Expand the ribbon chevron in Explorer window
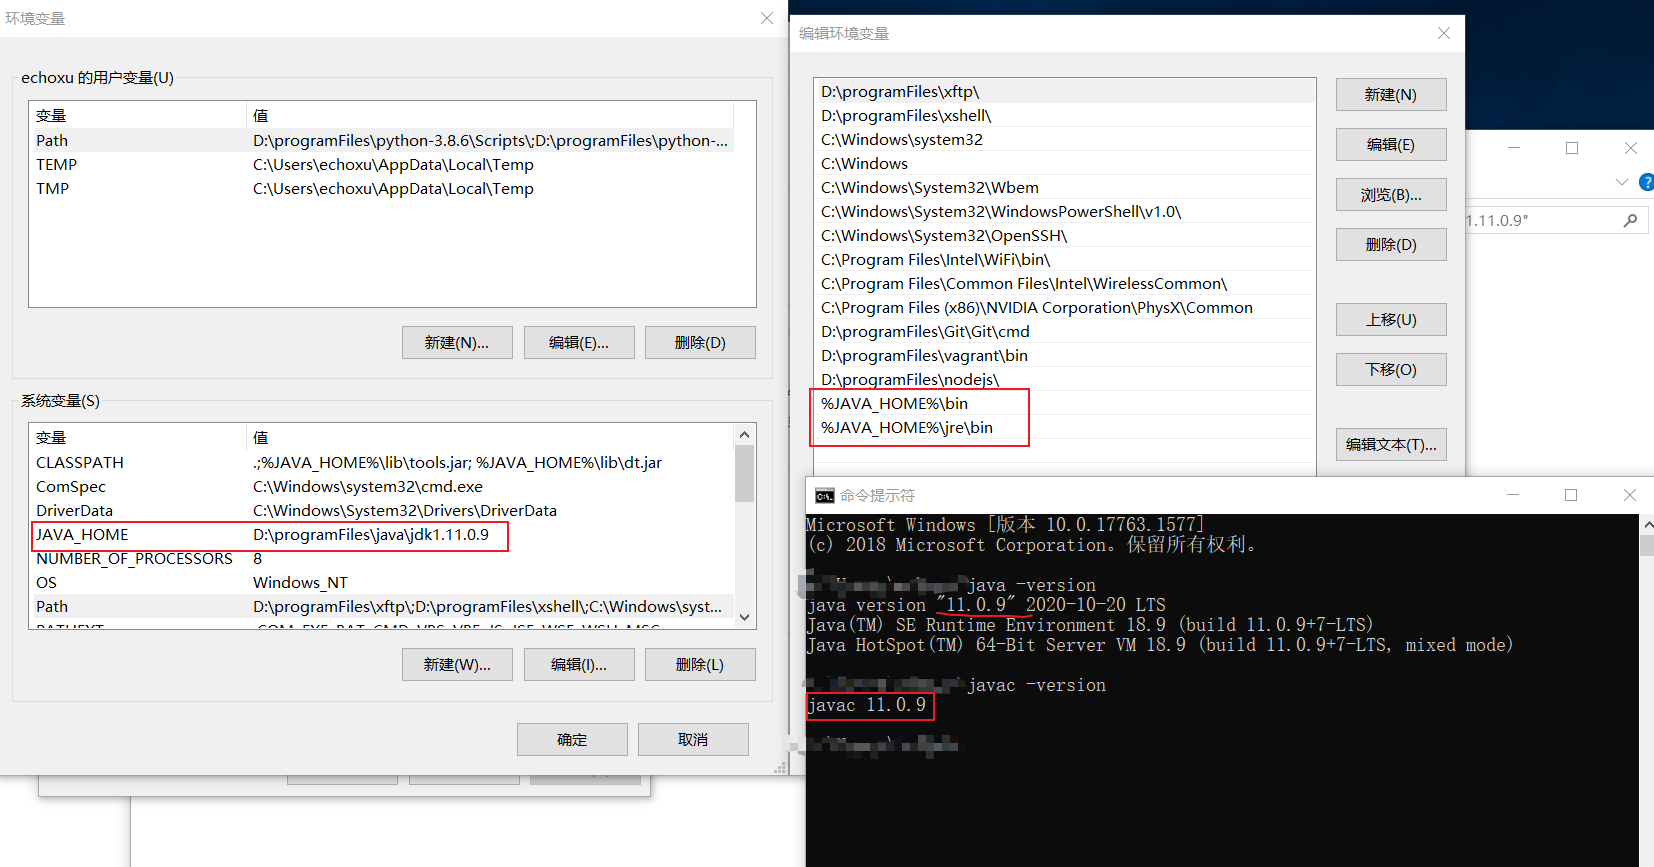The image size is (1654, 867). (x=1621, y=182)
